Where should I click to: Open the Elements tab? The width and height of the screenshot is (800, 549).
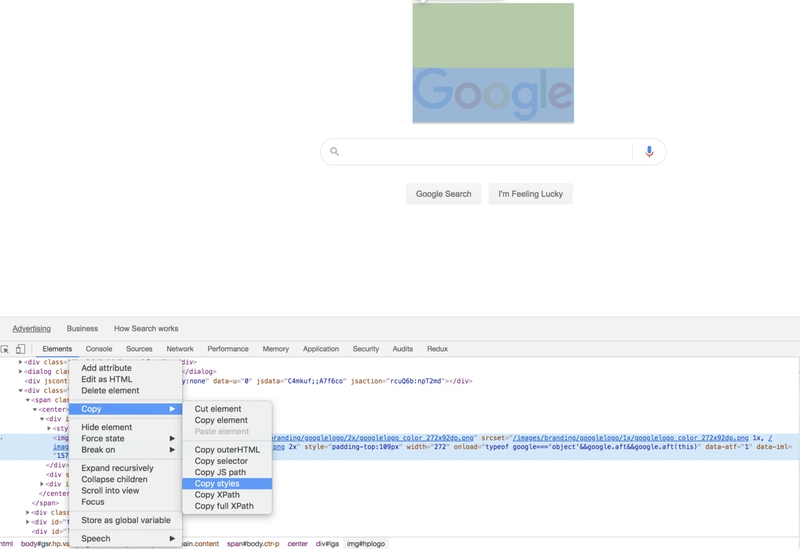pyautogui.click(x=57, y=349)
